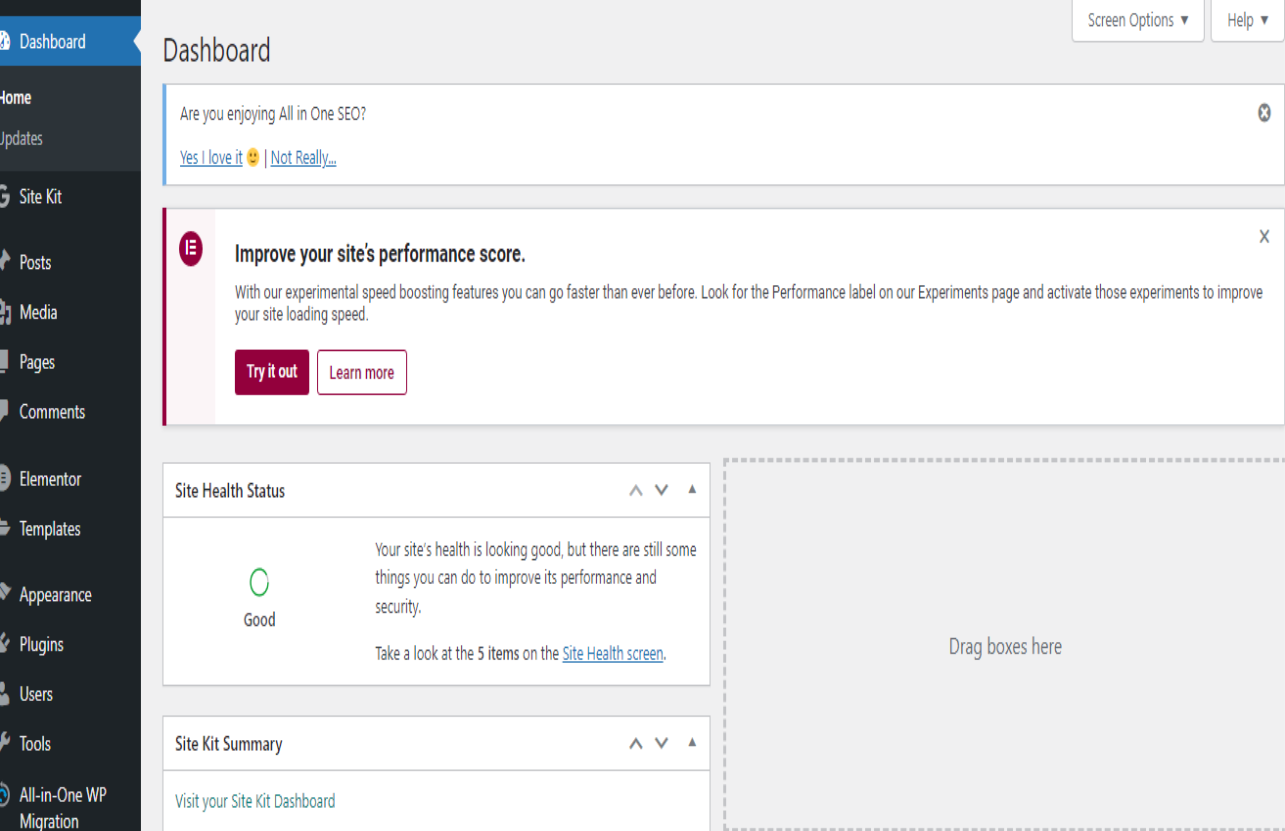Go to Posts menu
This screenshot has height=831, width=1285.
point(35,262)
